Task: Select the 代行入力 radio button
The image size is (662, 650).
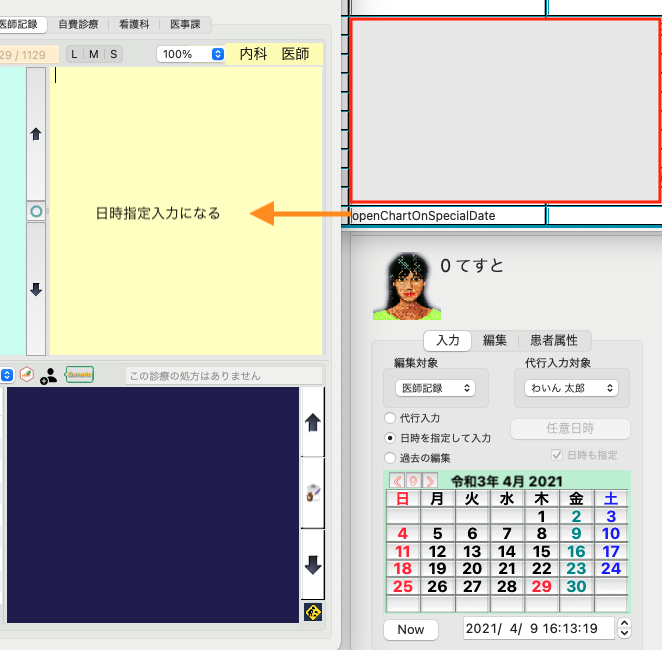Action: [x=390, y=418]
